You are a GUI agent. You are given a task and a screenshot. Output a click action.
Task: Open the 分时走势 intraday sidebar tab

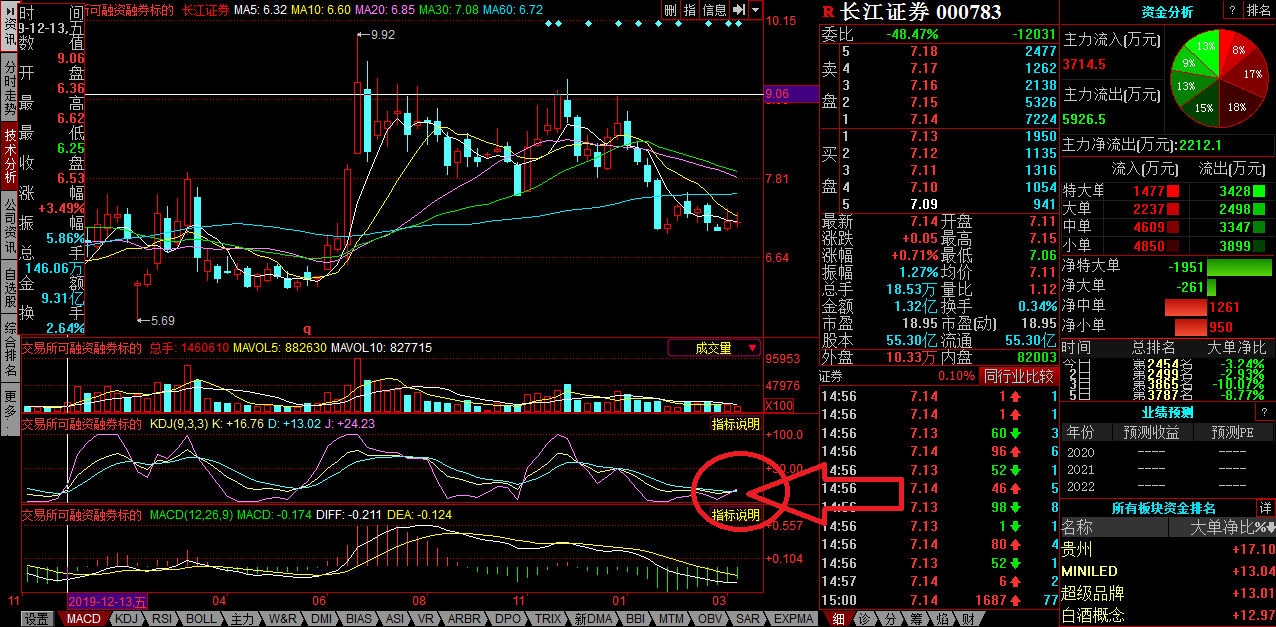point(9,88)
